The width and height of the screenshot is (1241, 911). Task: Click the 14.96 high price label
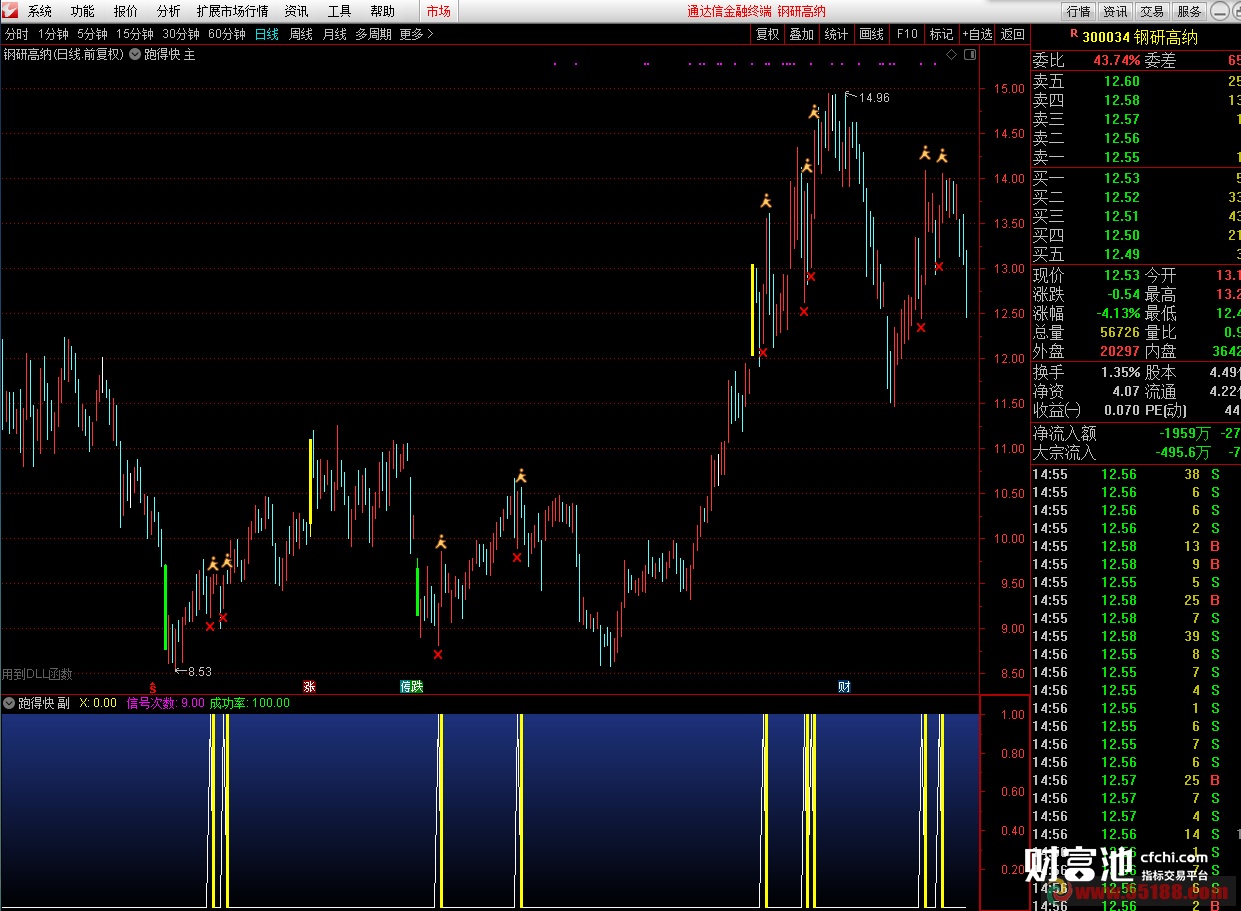tap(873, 98)
